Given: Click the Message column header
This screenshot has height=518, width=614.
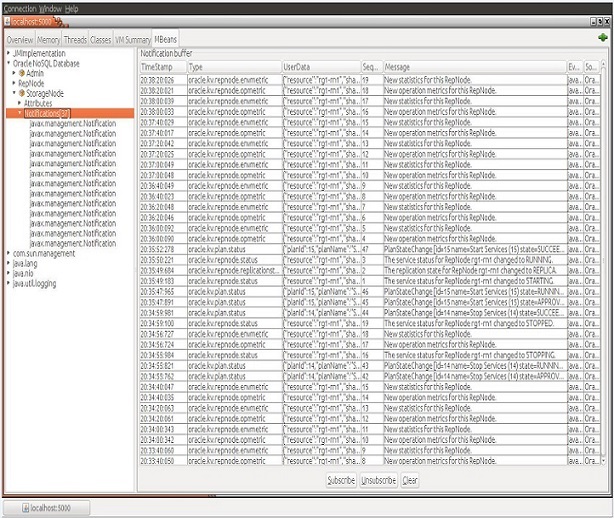Looking at the screenshot, I should (x=398, y=65).
